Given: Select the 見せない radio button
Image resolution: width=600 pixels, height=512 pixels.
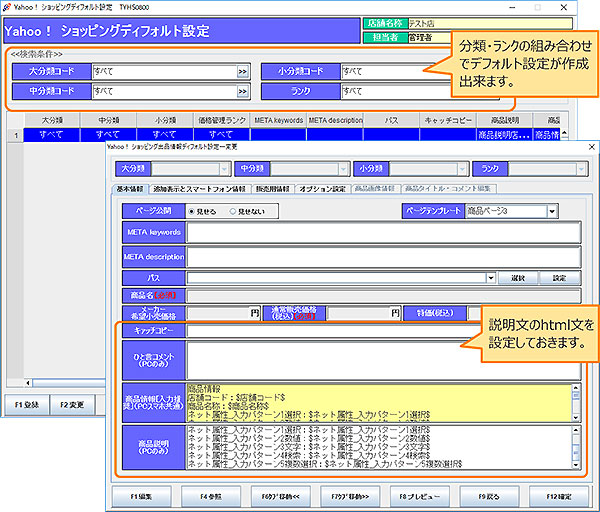Looking at the screenshot, I should click(232, 212).
